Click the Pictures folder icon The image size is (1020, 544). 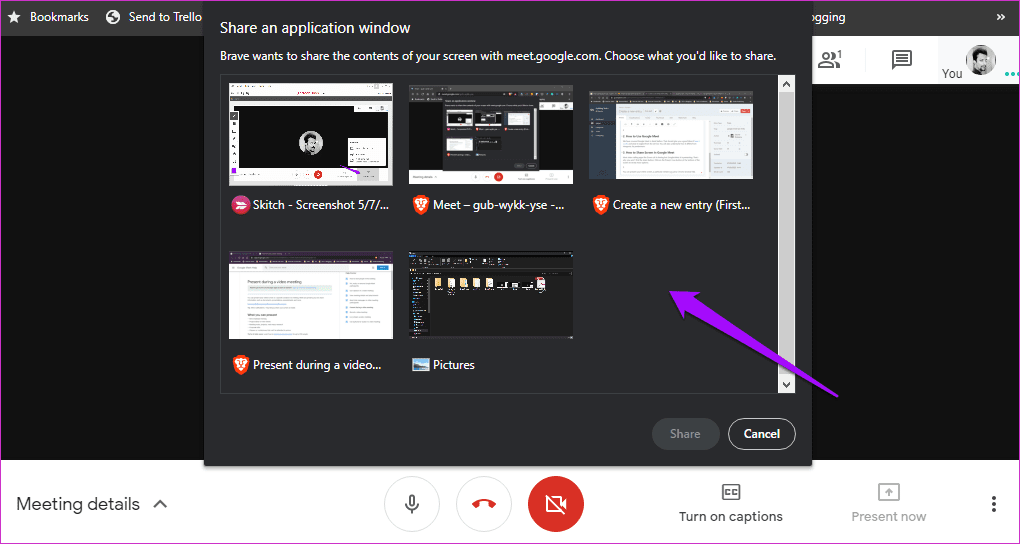[421, 364]
